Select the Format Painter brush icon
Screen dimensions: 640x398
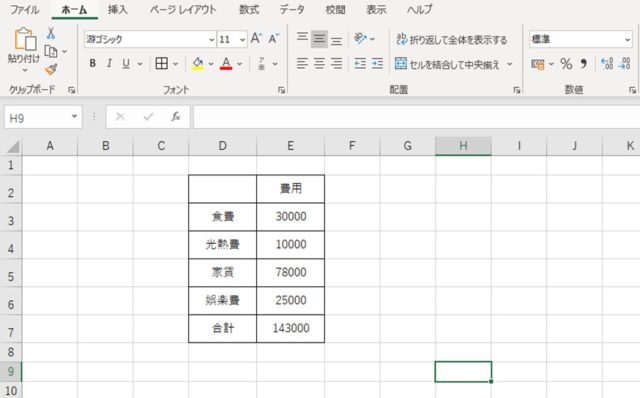(x=51, y=69)
